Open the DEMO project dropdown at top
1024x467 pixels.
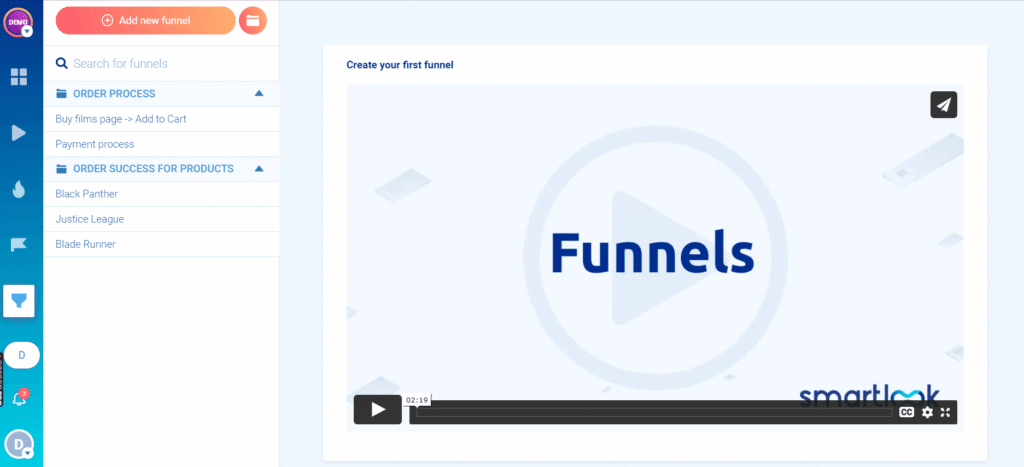20,20
